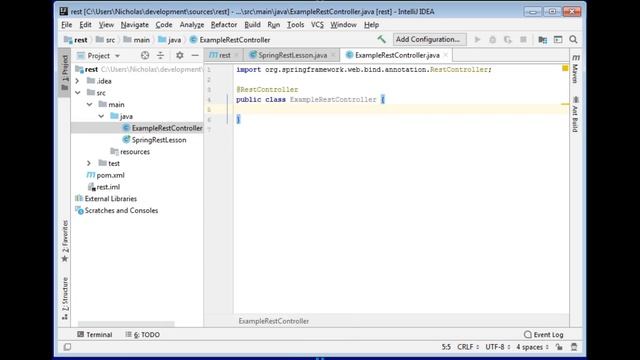Open the Terminal tool window
640x360 pixels.
95,335
